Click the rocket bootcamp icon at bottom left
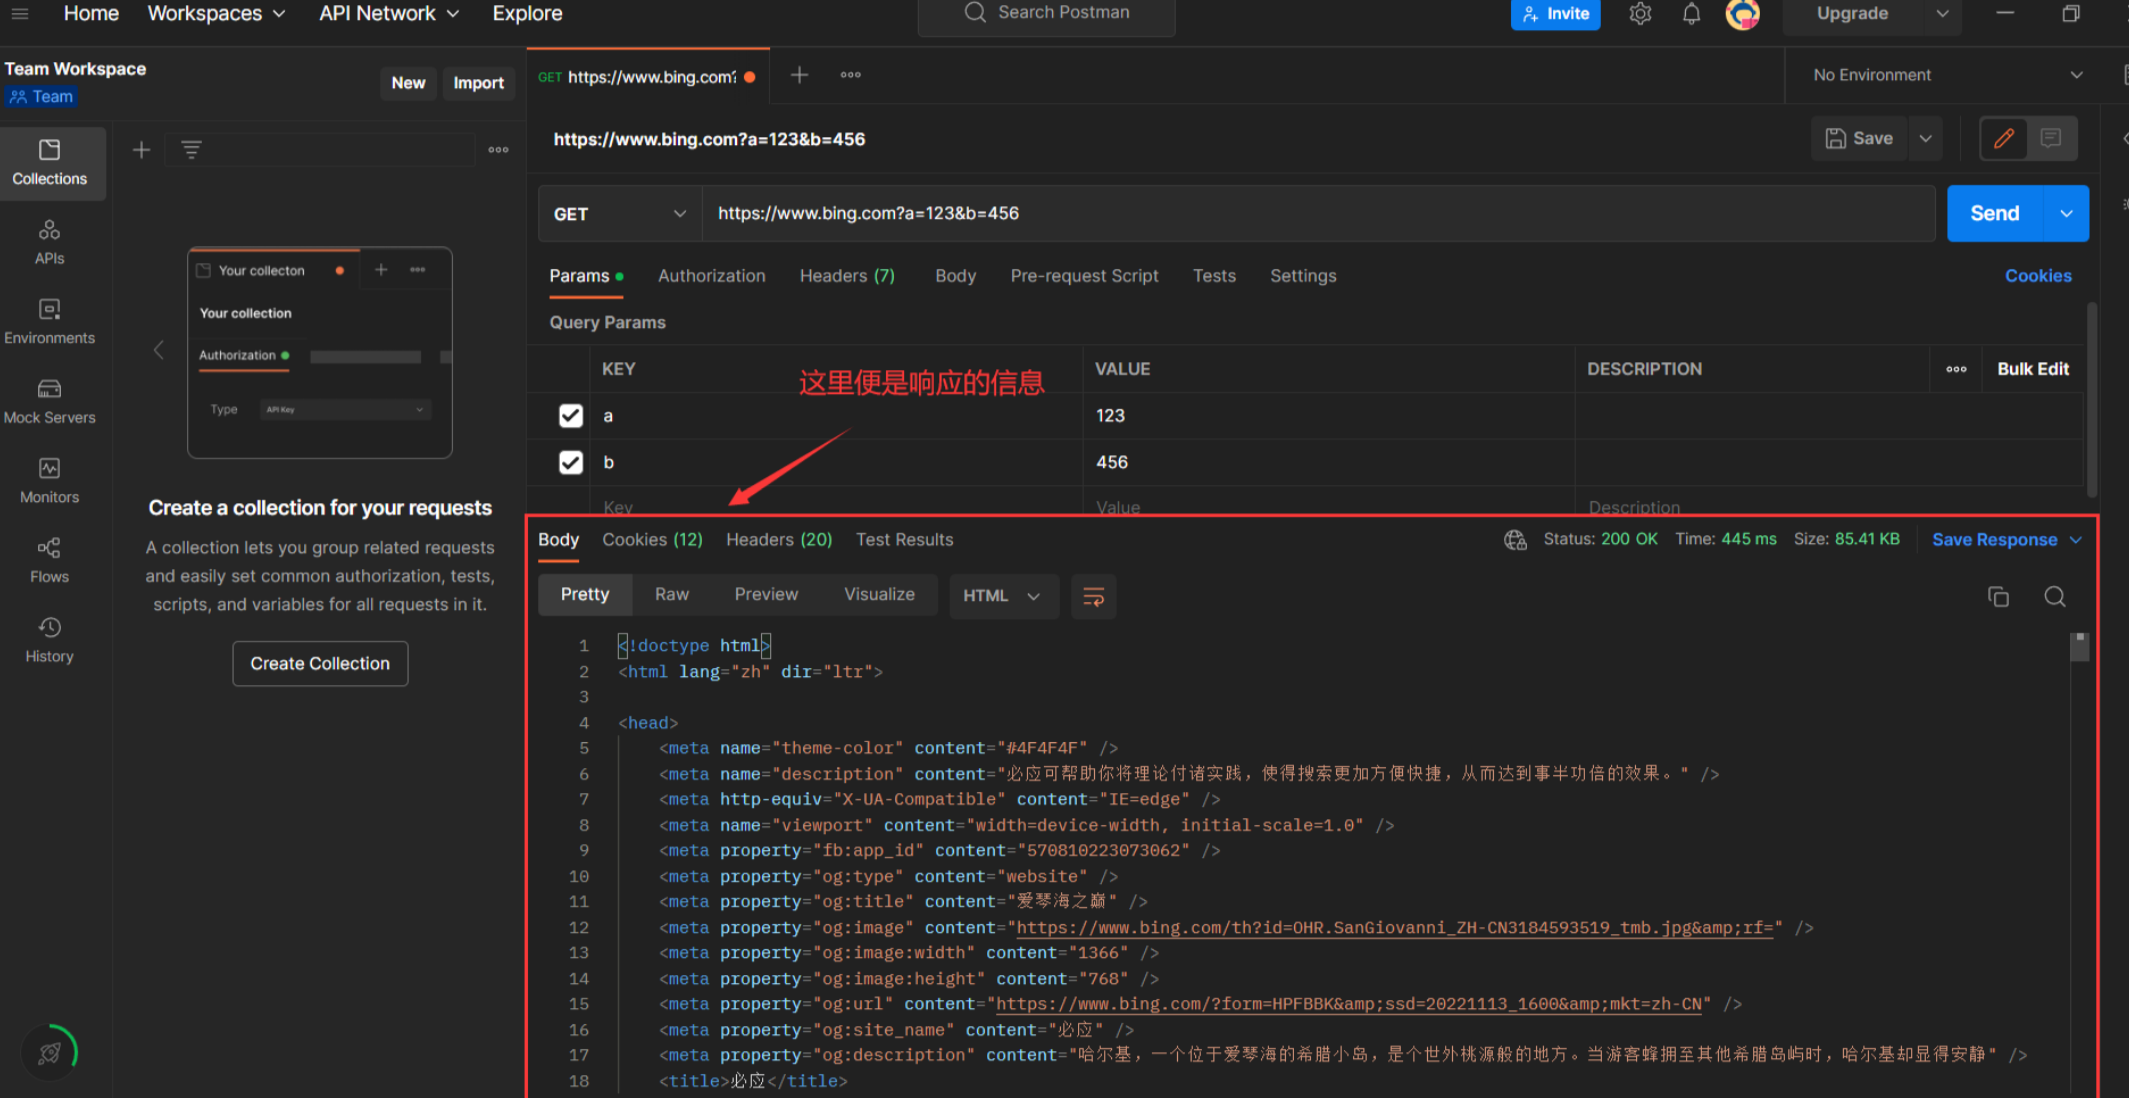Image resolution: width=2129 pixels, height=1098 pixels. click(49, 1053)
